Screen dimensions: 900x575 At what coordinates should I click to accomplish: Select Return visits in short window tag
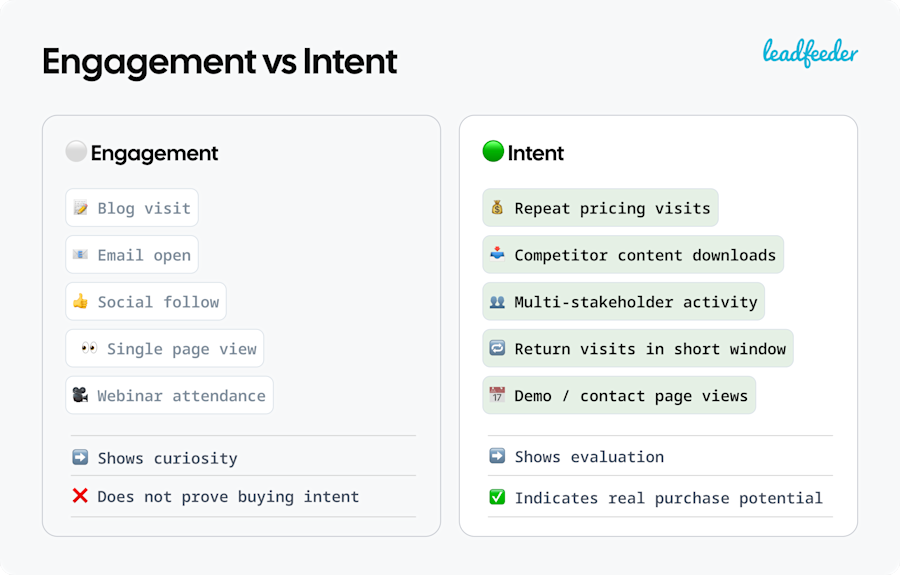click(x=638, y=349)
